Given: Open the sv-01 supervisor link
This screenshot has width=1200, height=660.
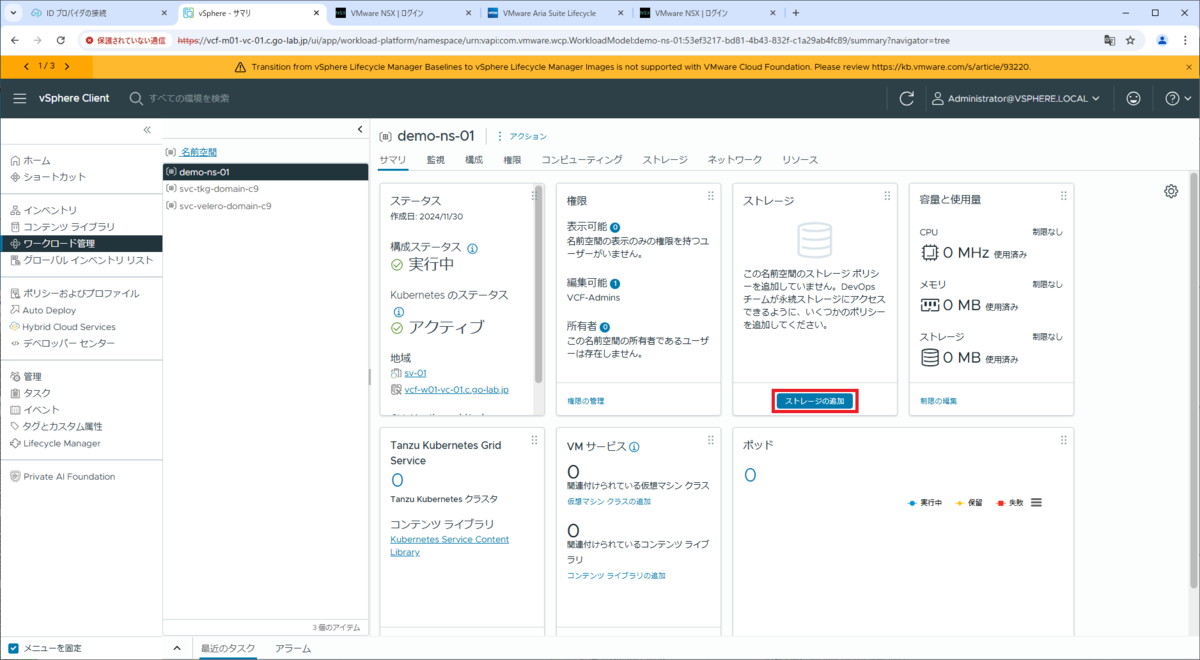Looking at the screenshot, I should click(x=415, y=373).
